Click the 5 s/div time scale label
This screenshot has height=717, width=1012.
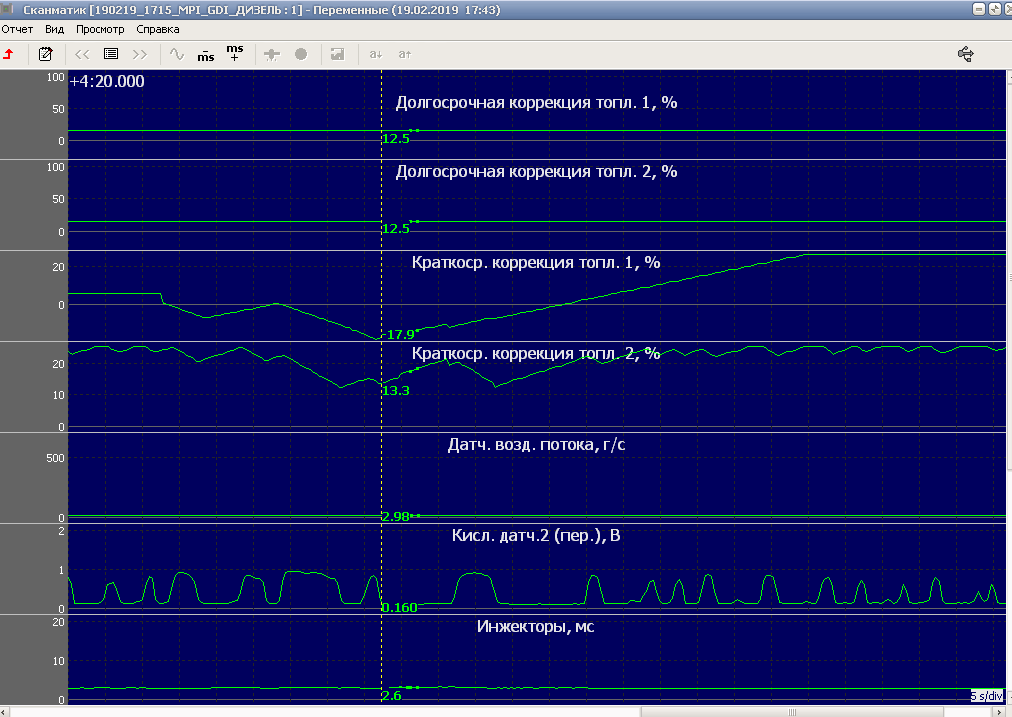(x=986, y=695)
